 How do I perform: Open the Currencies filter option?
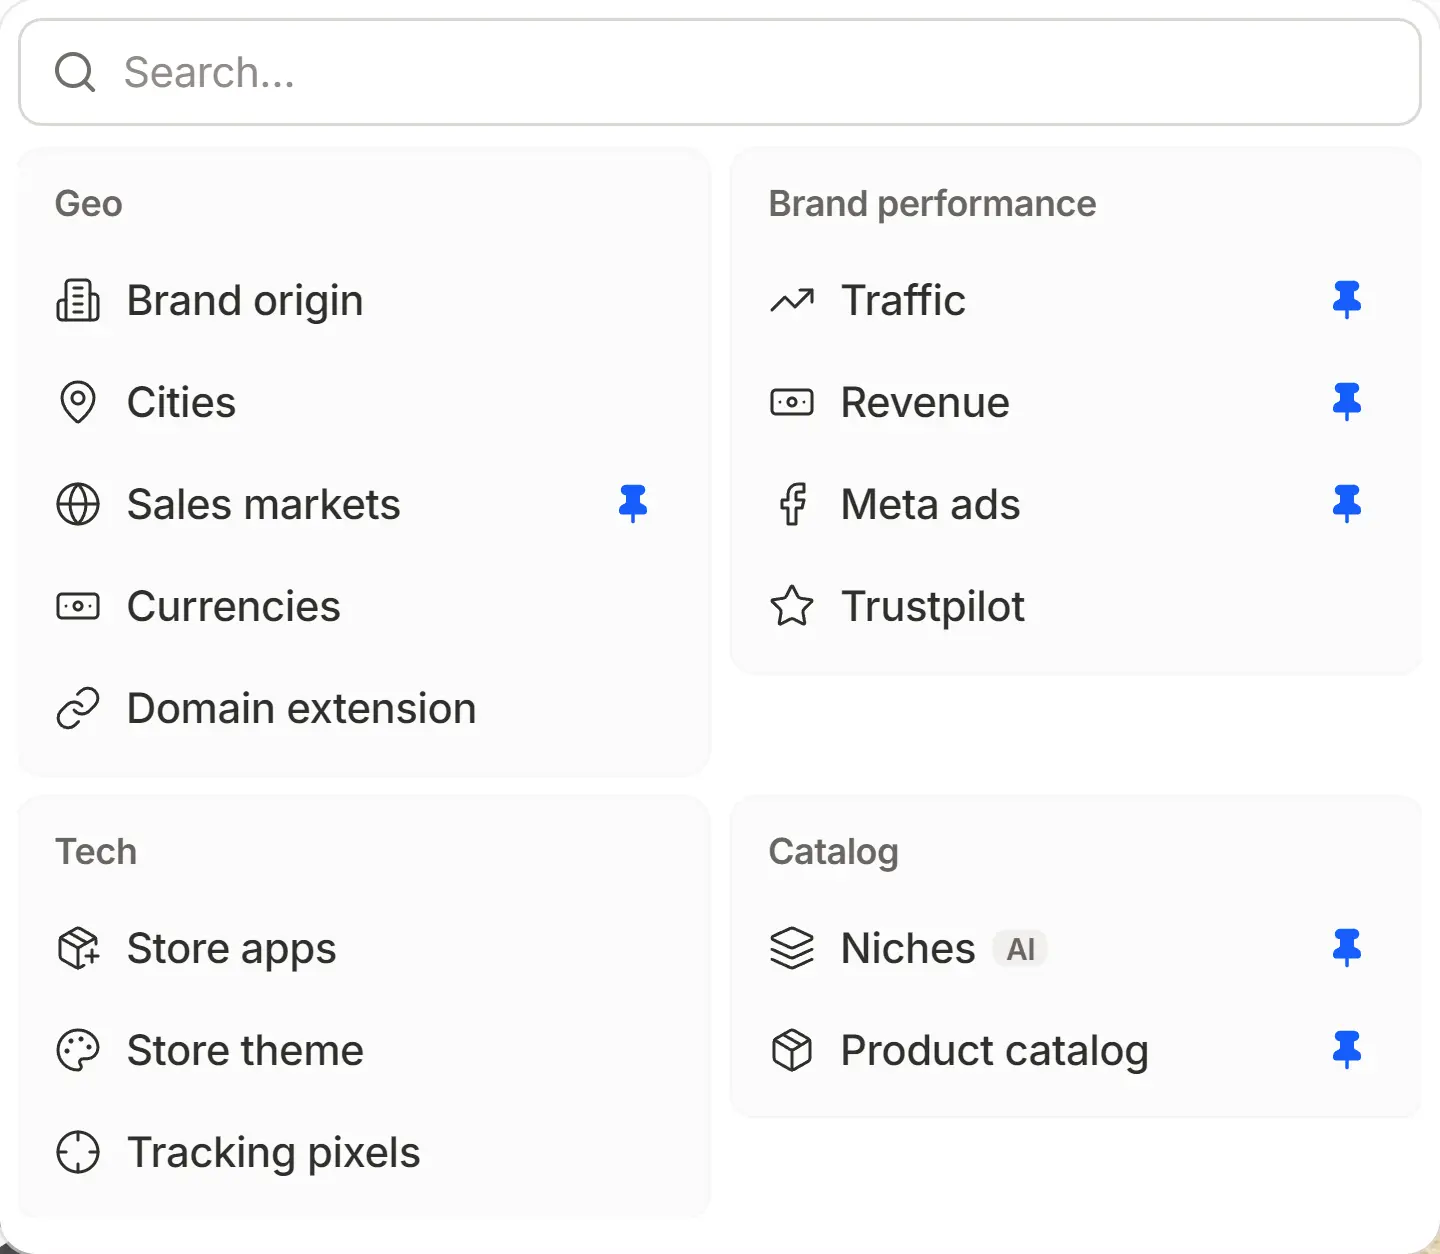pos(363,607)
